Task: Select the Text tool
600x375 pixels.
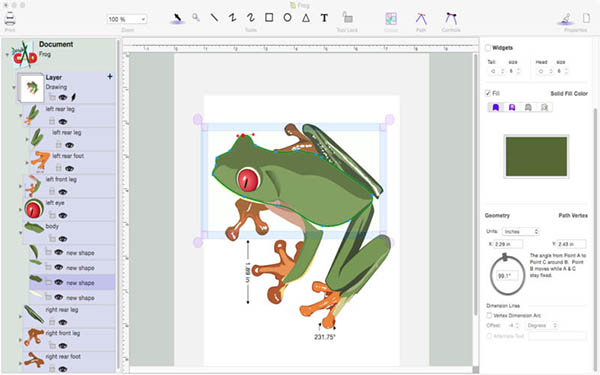Action: [324, 18]
